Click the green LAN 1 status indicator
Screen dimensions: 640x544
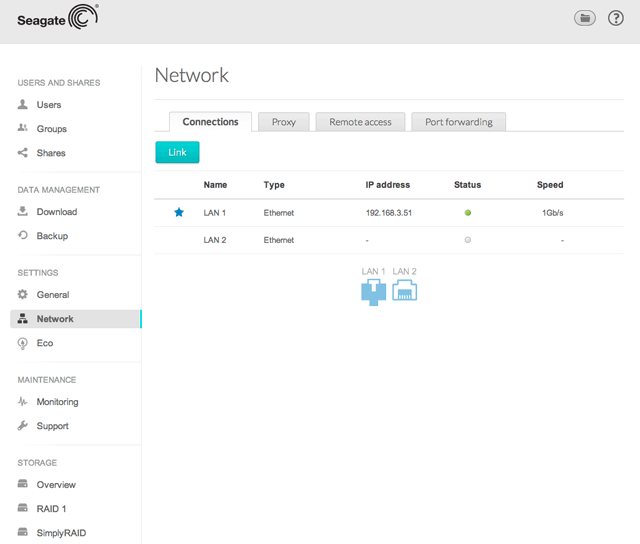point(467,213)
